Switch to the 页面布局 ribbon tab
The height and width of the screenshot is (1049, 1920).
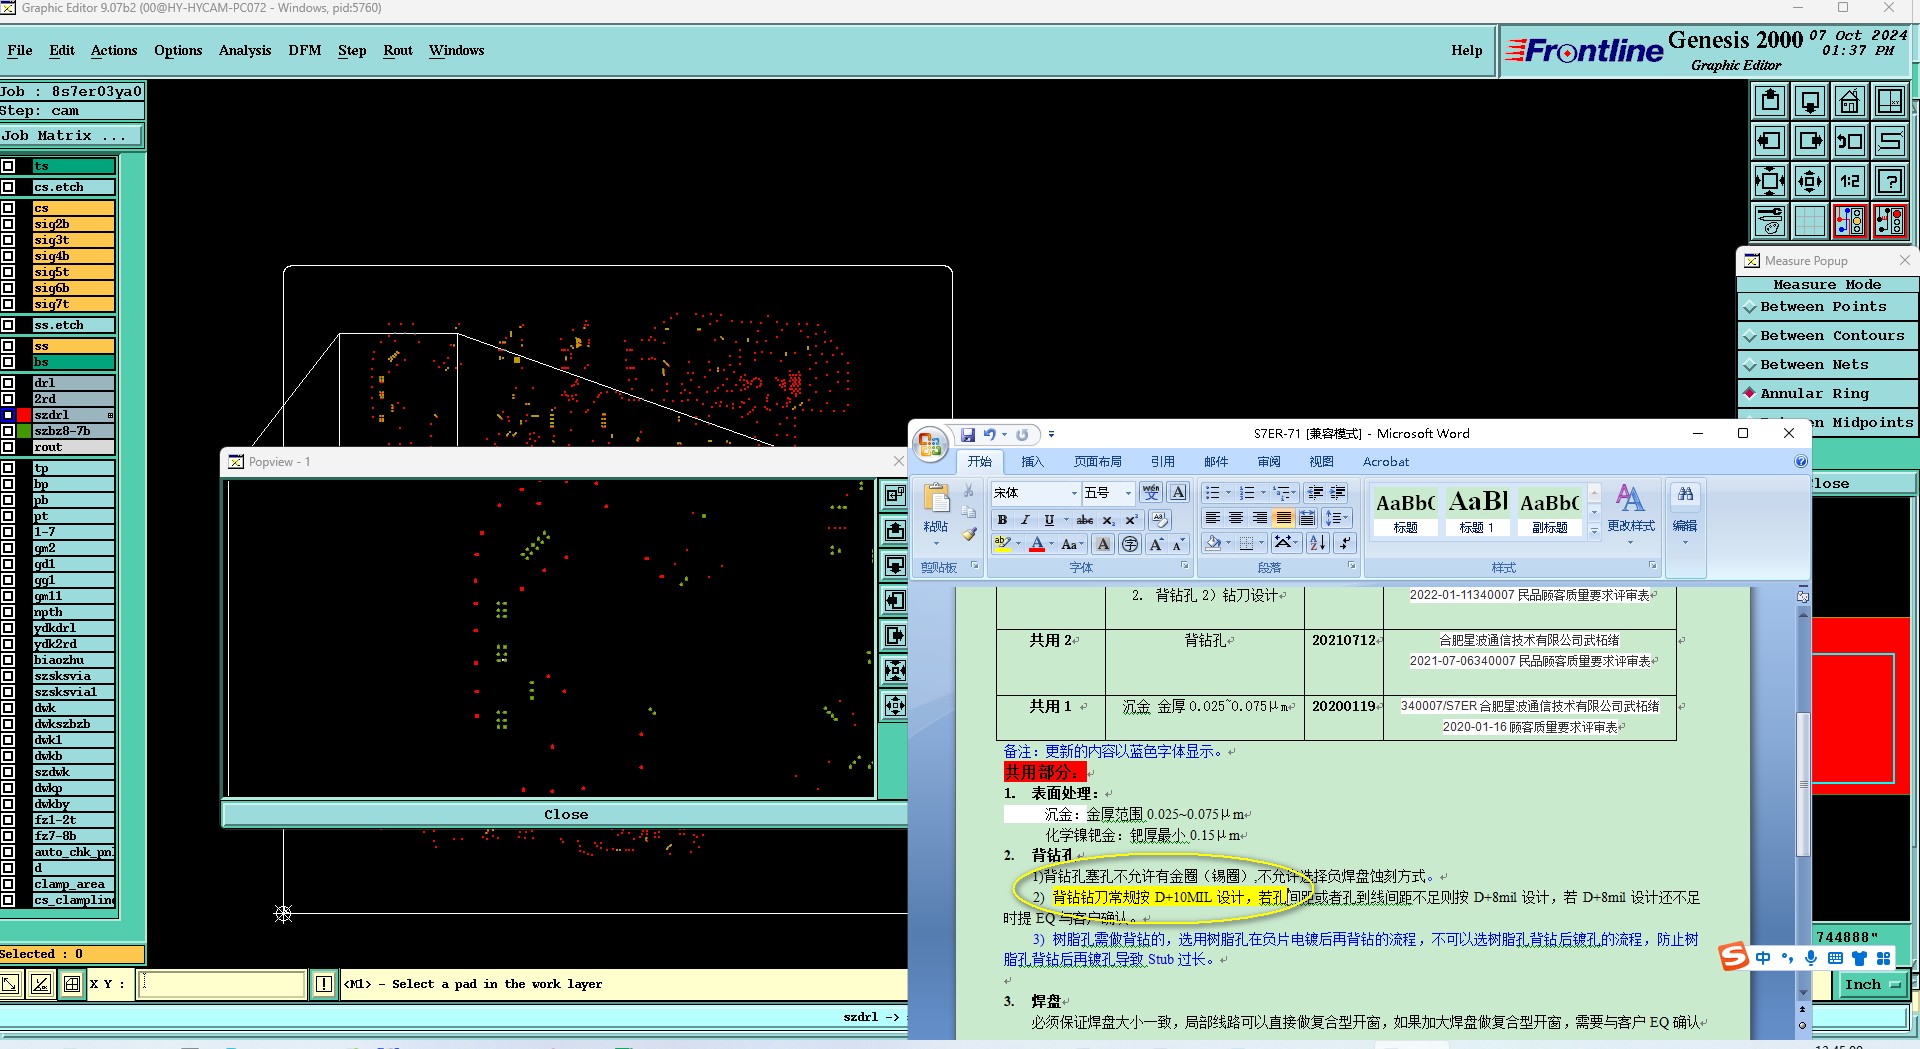click(x=1097, y=462)
